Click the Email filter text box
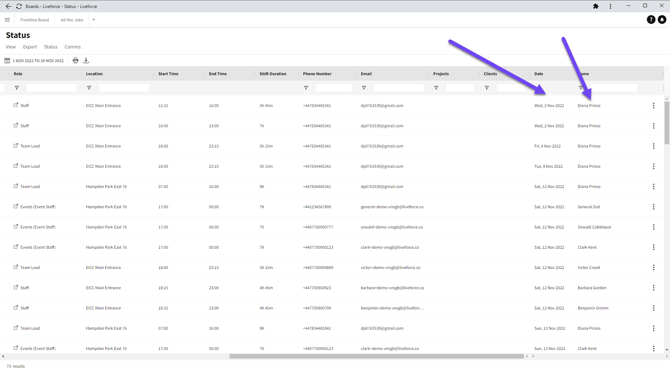This screenshot has height=372, width=670. click(x=399, y=88)
